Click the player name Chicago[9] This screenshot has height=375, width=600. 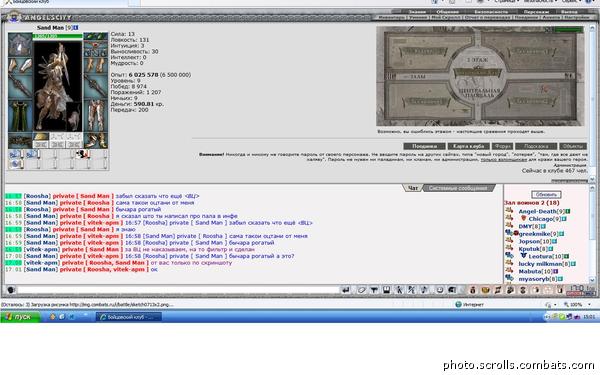pos(544,219)
